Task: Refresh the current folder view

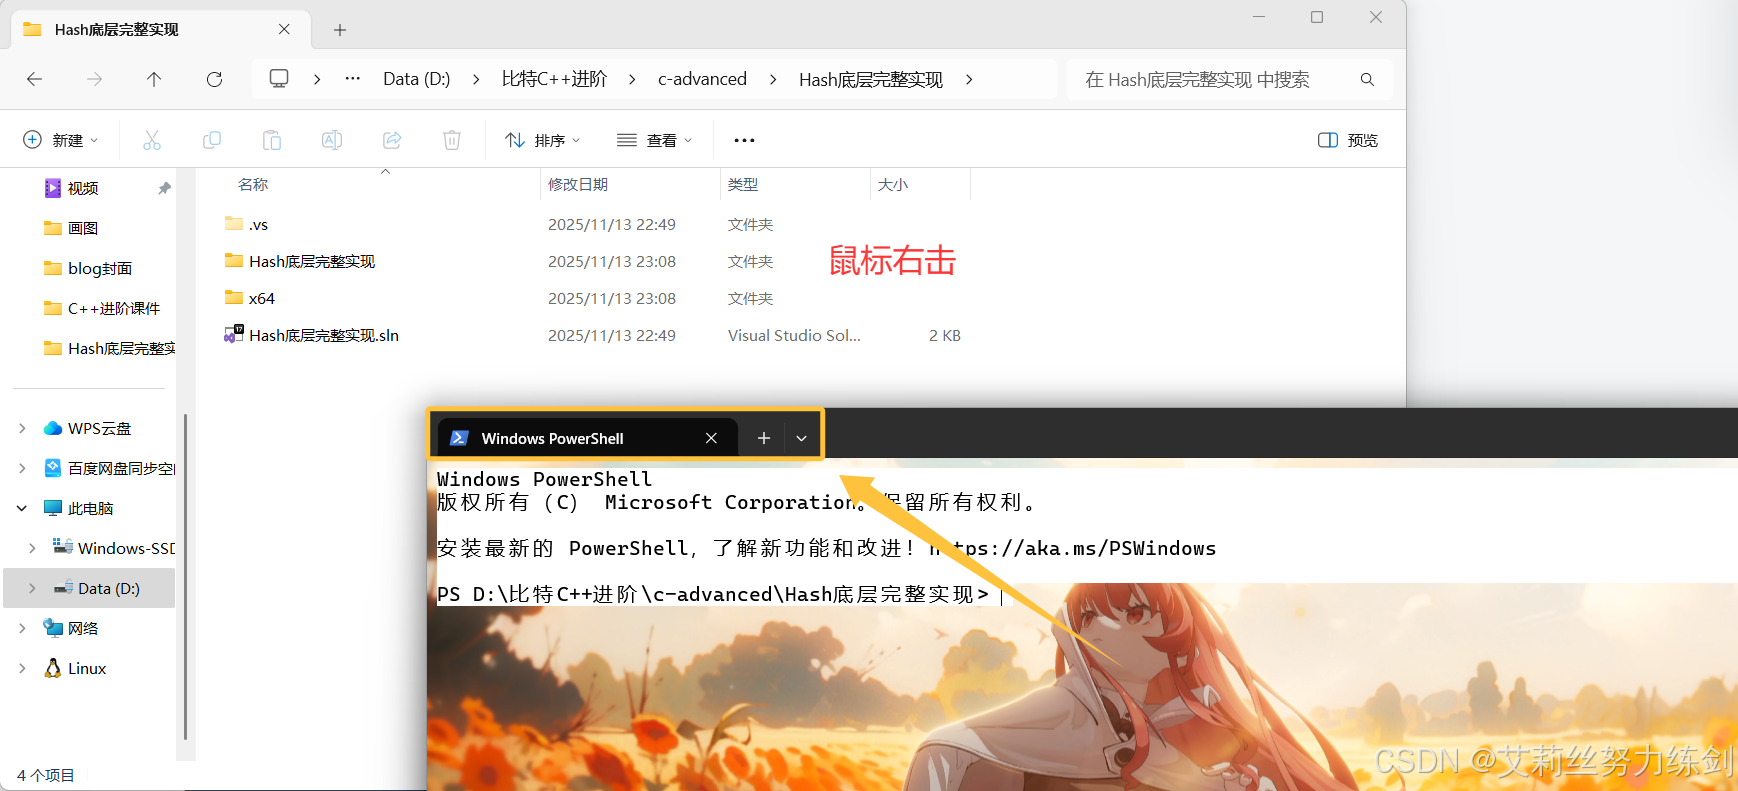Action: point(214,79)
